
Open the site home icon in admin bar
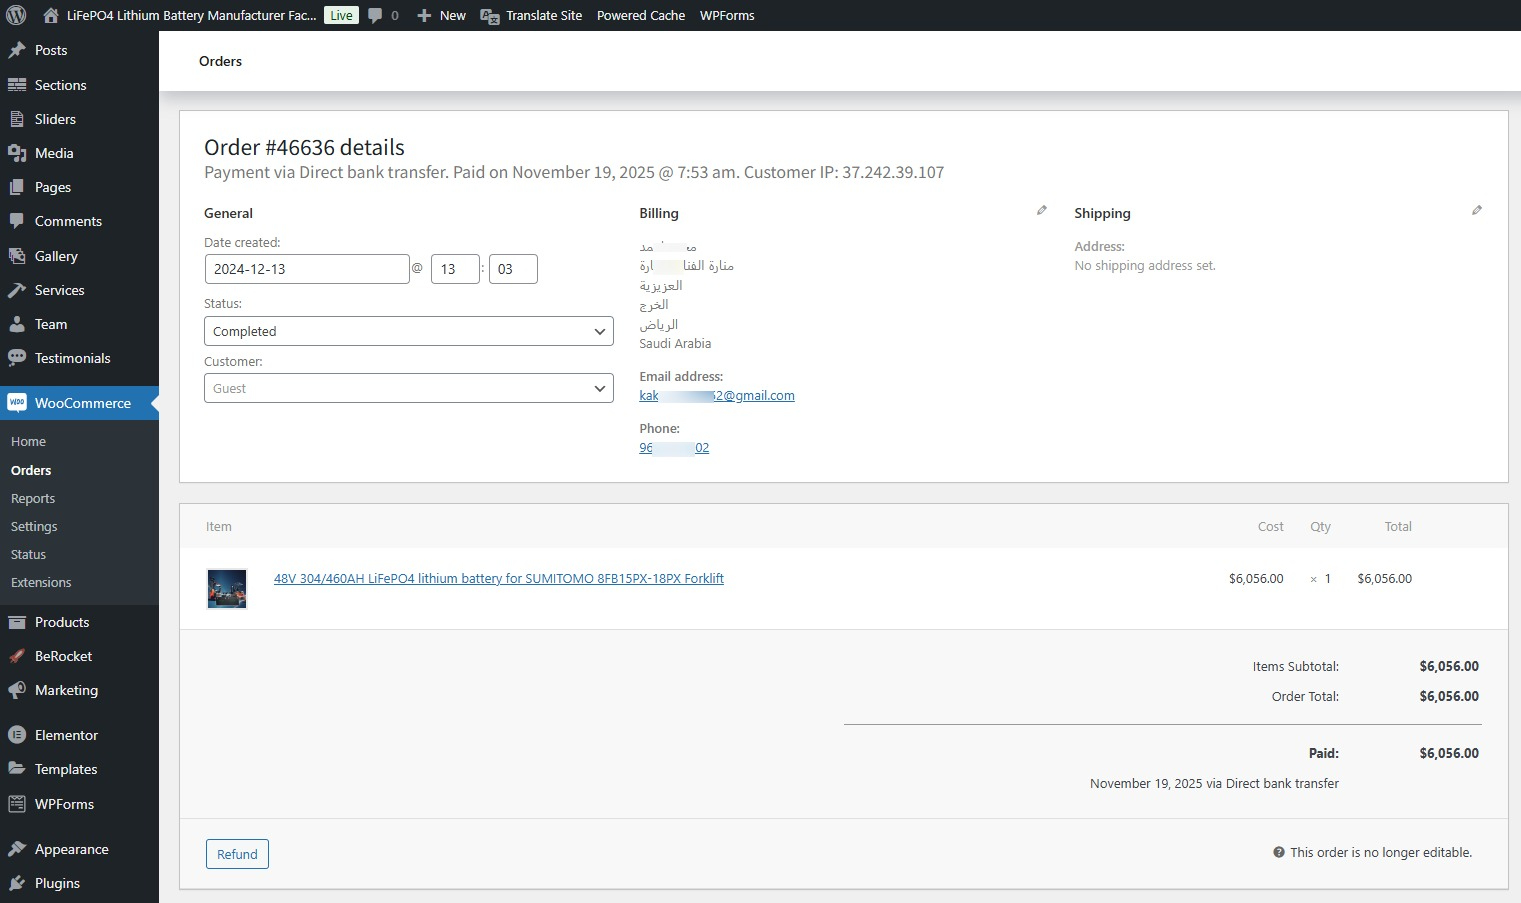click(51, 15)
